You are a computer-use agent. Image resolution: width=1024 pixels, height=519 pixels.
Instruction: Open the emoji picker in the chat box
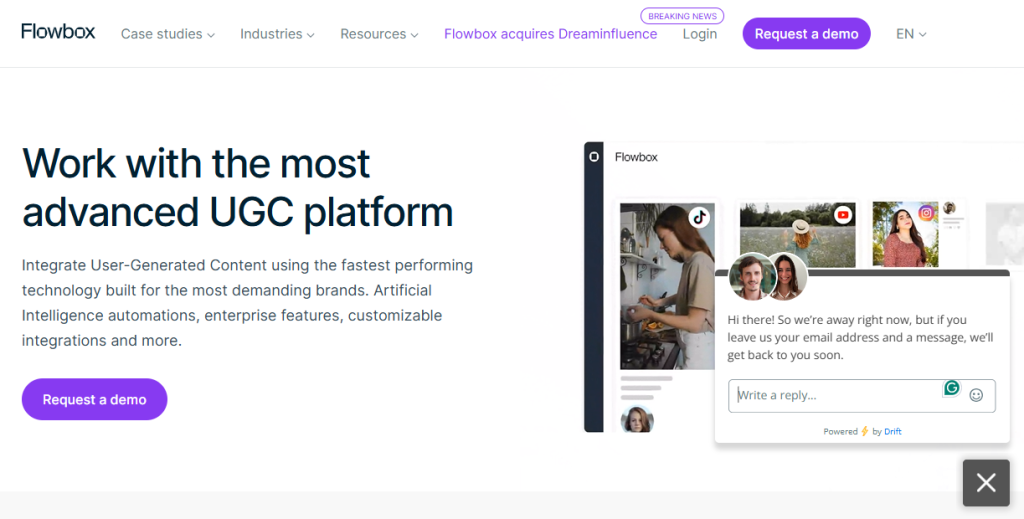coord(976,395)
